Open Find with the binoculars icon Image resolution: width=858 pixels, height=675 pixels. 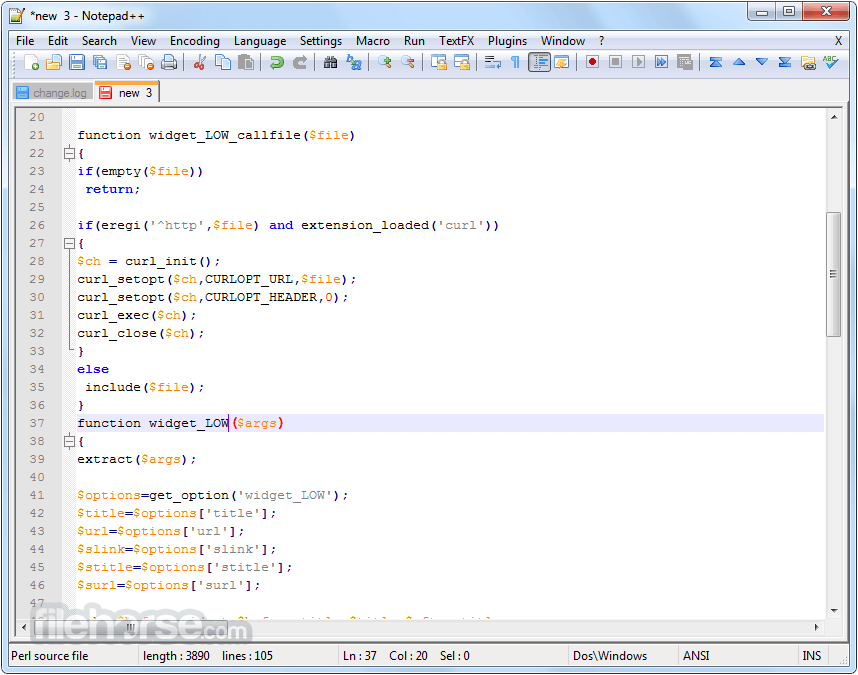(x=331, y=62)
